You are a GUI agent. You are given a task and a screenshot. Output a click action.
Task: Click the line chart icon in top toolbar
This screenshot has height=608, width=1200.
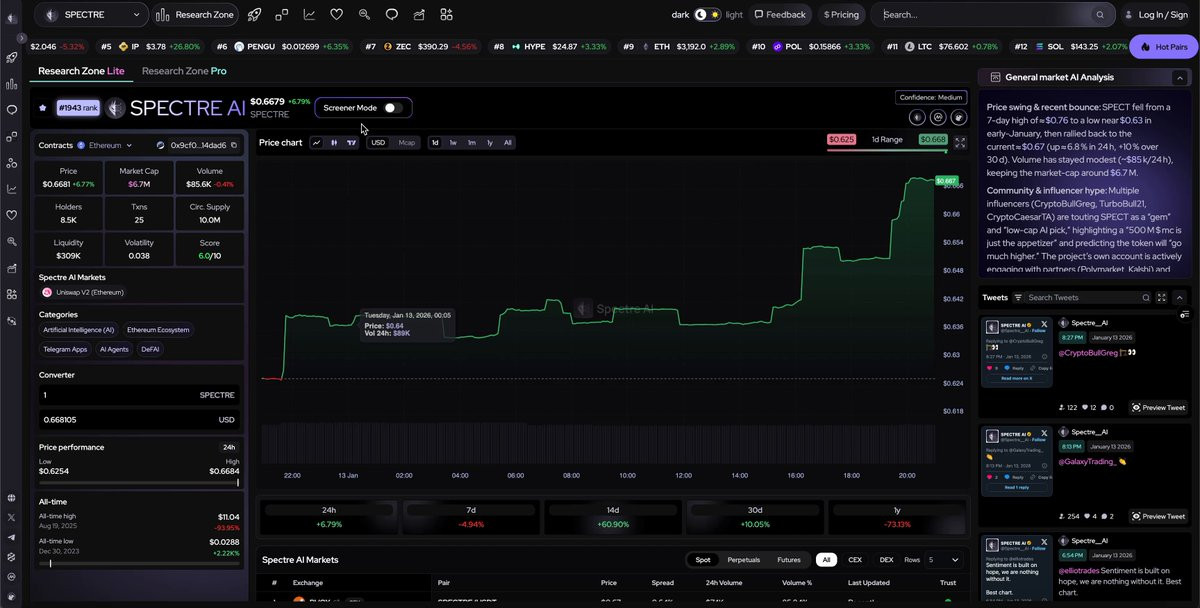(x=309, y=15)
